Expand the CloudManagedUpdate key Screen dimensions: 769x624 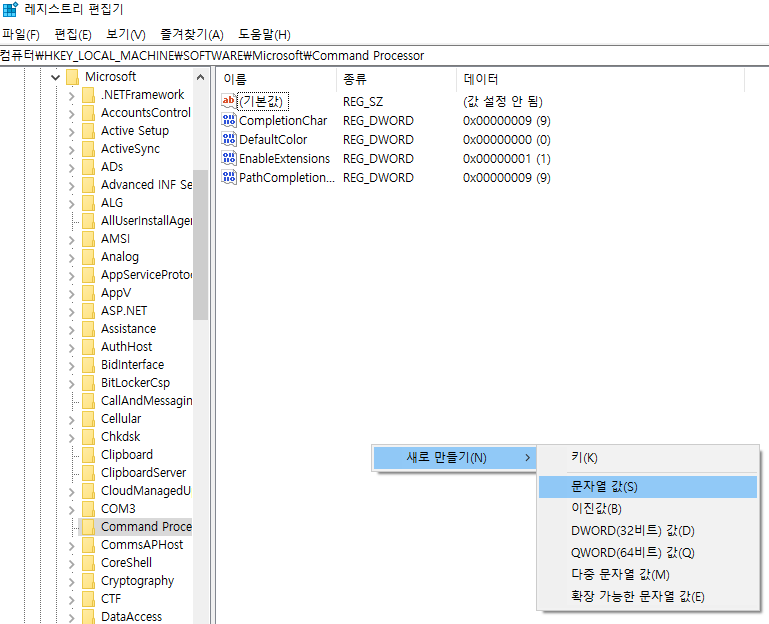click(72, 492)
